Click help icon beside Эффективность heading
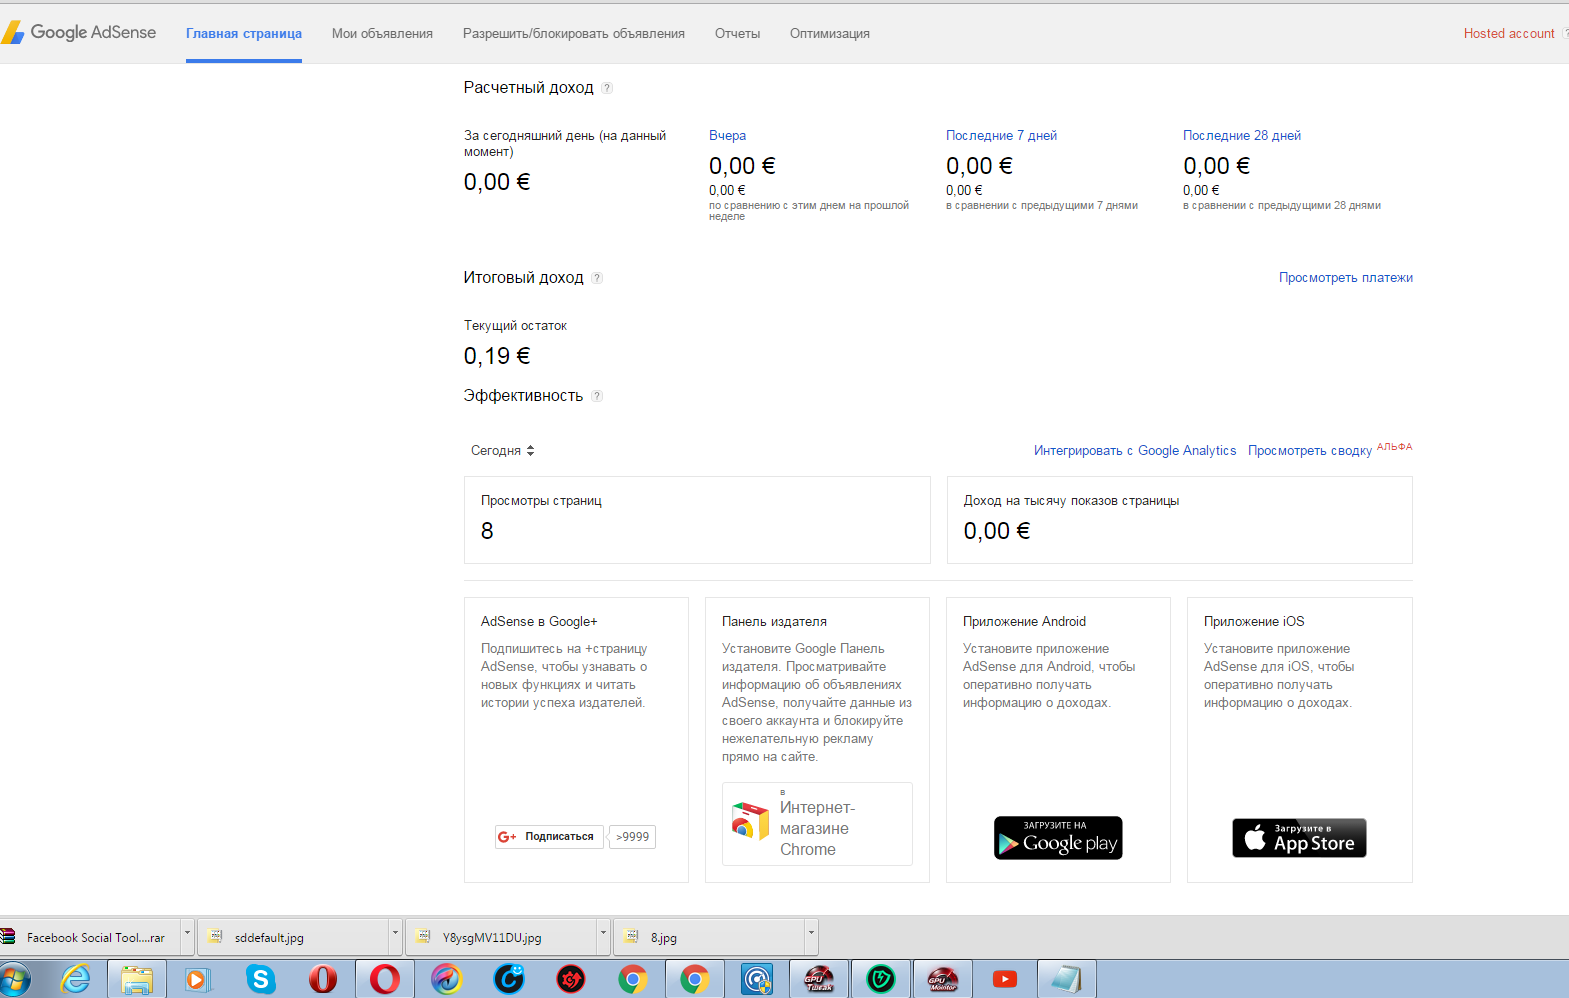1569x998 pixels. pyautogui.click(x=597, y=396)
